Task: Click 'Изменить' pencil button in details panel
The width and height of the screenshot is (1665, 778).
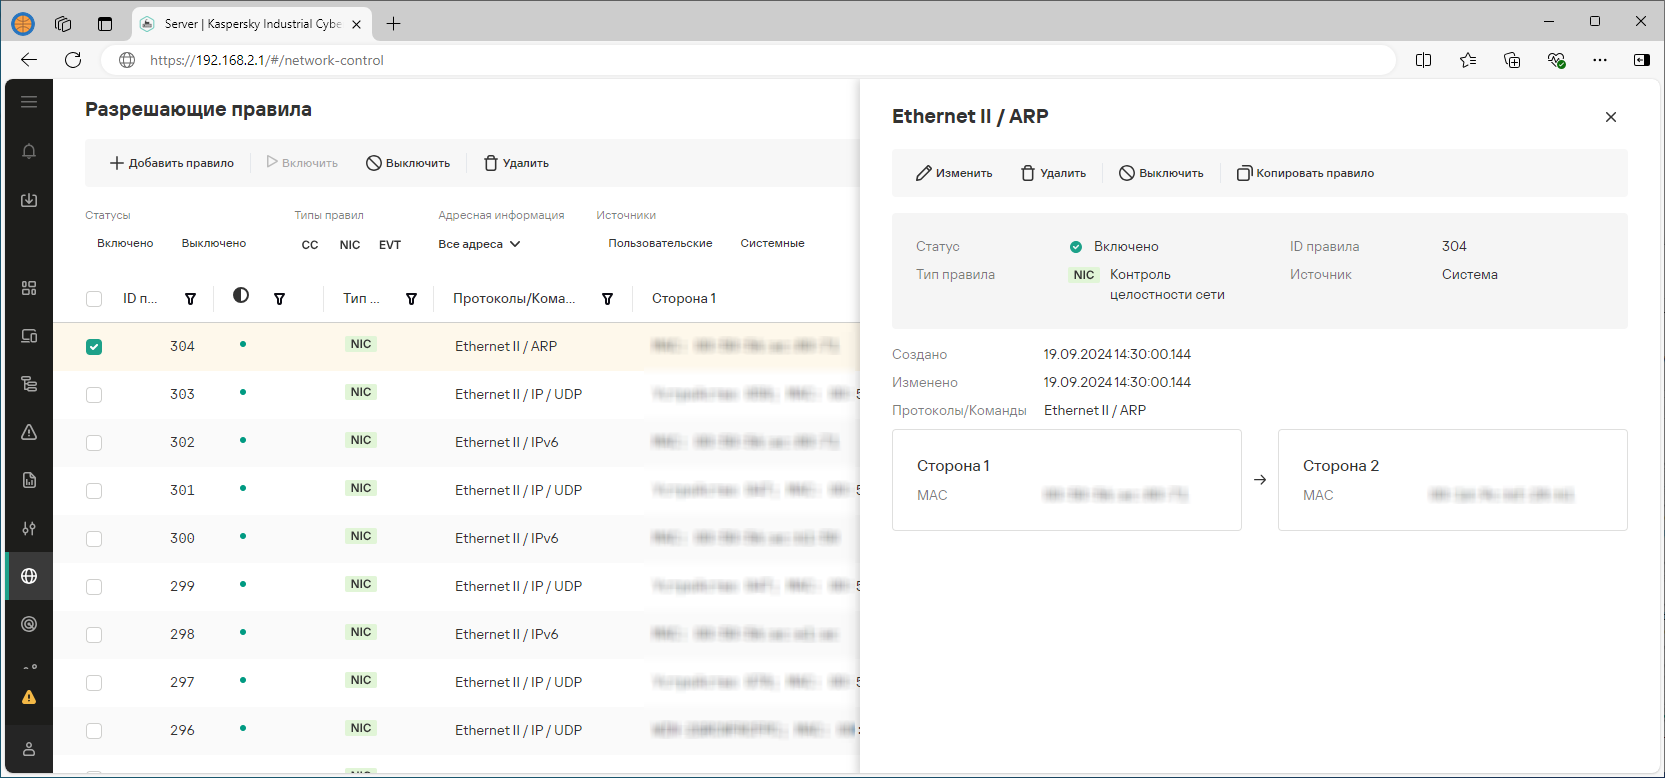Action: [x=954, y=173]
